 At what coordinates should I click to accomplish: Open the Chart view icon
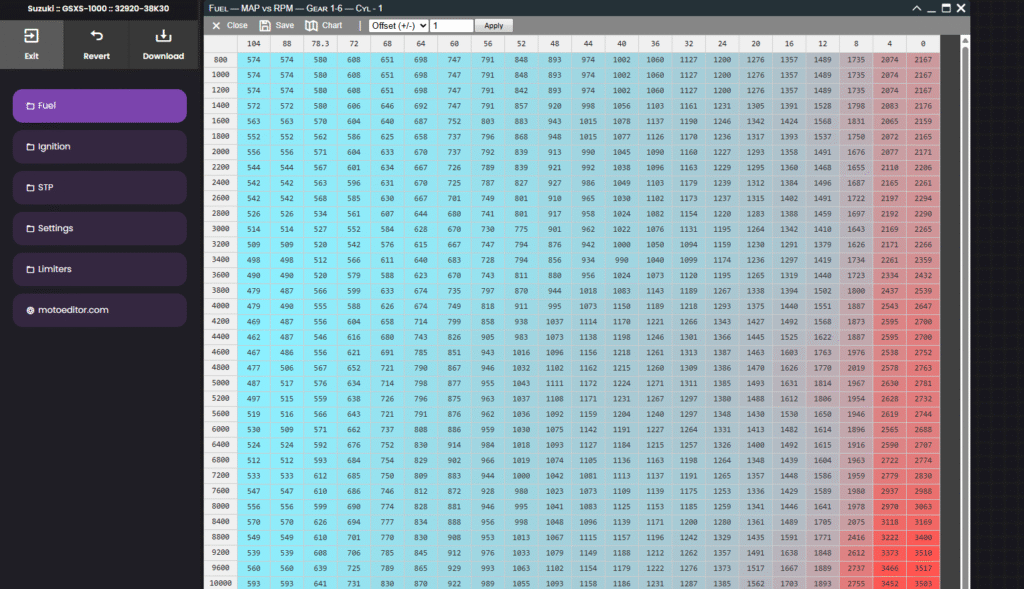pyautogui.click(x=312, y=25)
